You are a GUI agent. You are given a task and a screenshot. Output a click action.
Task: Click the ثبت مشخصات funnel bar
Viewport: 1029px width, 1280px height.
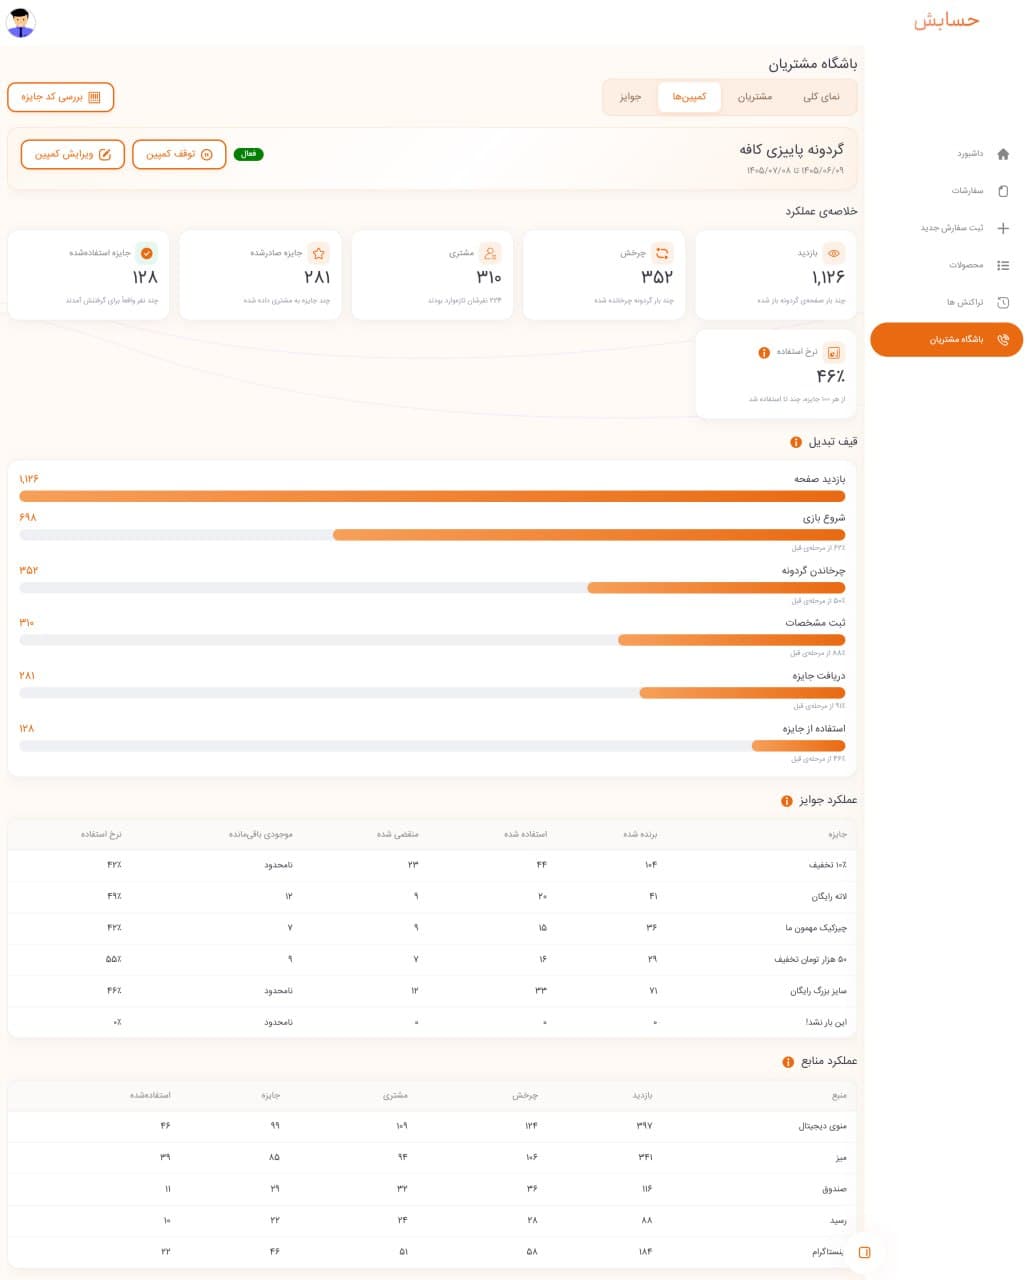432,640
